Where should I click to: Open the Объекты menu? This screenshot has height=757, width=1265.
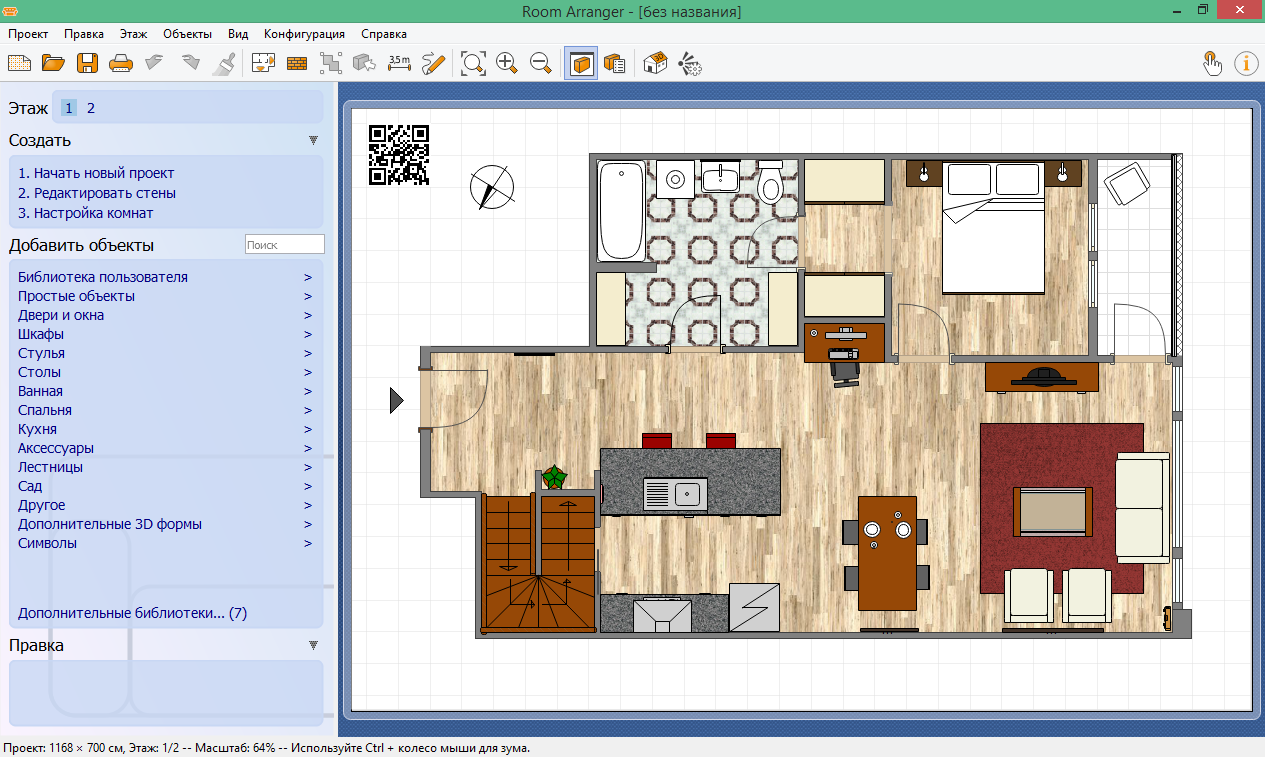pyautogui.click(x=187, y=33)
